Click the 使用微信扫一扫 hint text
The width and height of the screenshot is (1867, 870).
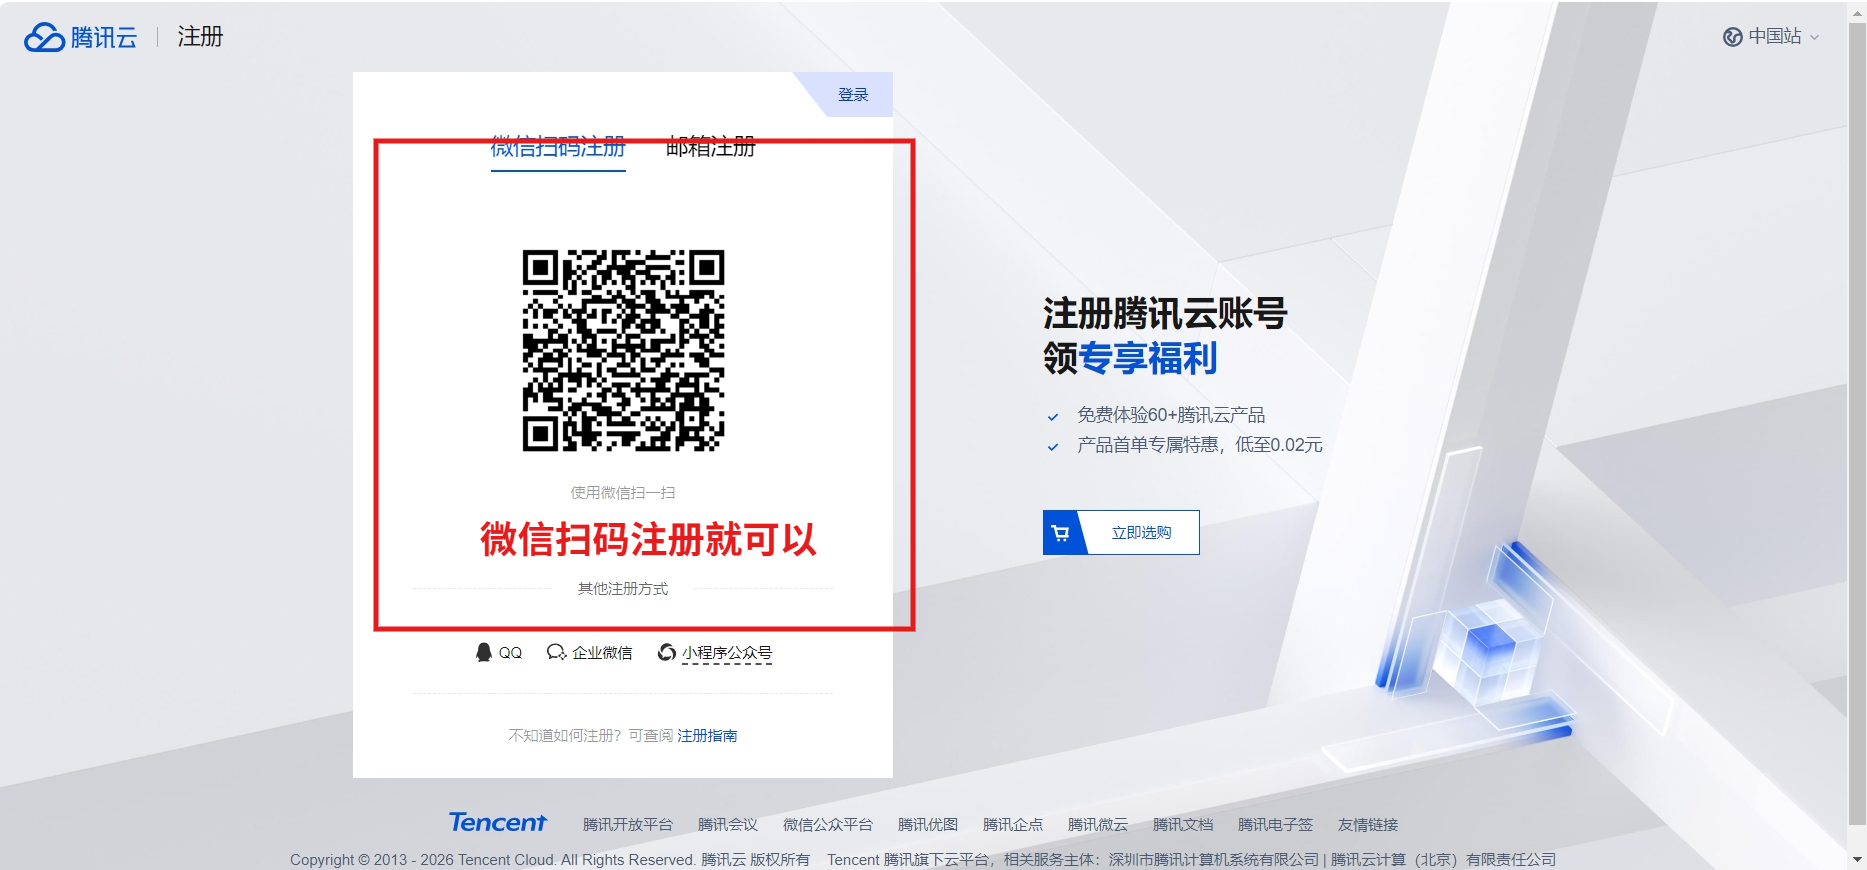click(x=623, y=493)
